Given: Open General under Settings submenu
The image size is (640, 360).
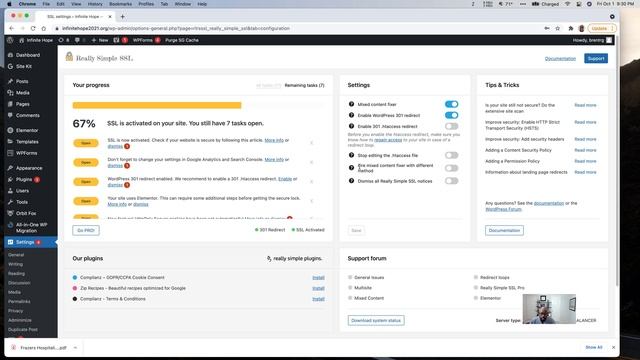Looking at the screenshot, I should pyautogui.click(x=16, y=255).
